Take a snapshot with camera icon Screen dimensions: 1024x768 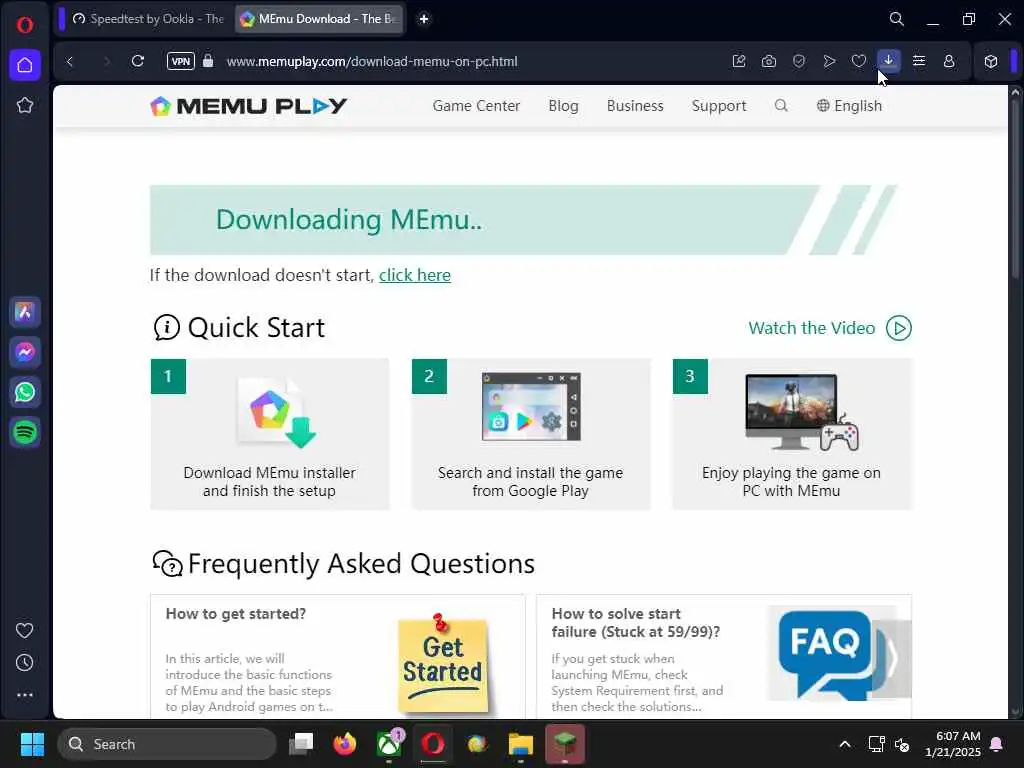(769, 61)
